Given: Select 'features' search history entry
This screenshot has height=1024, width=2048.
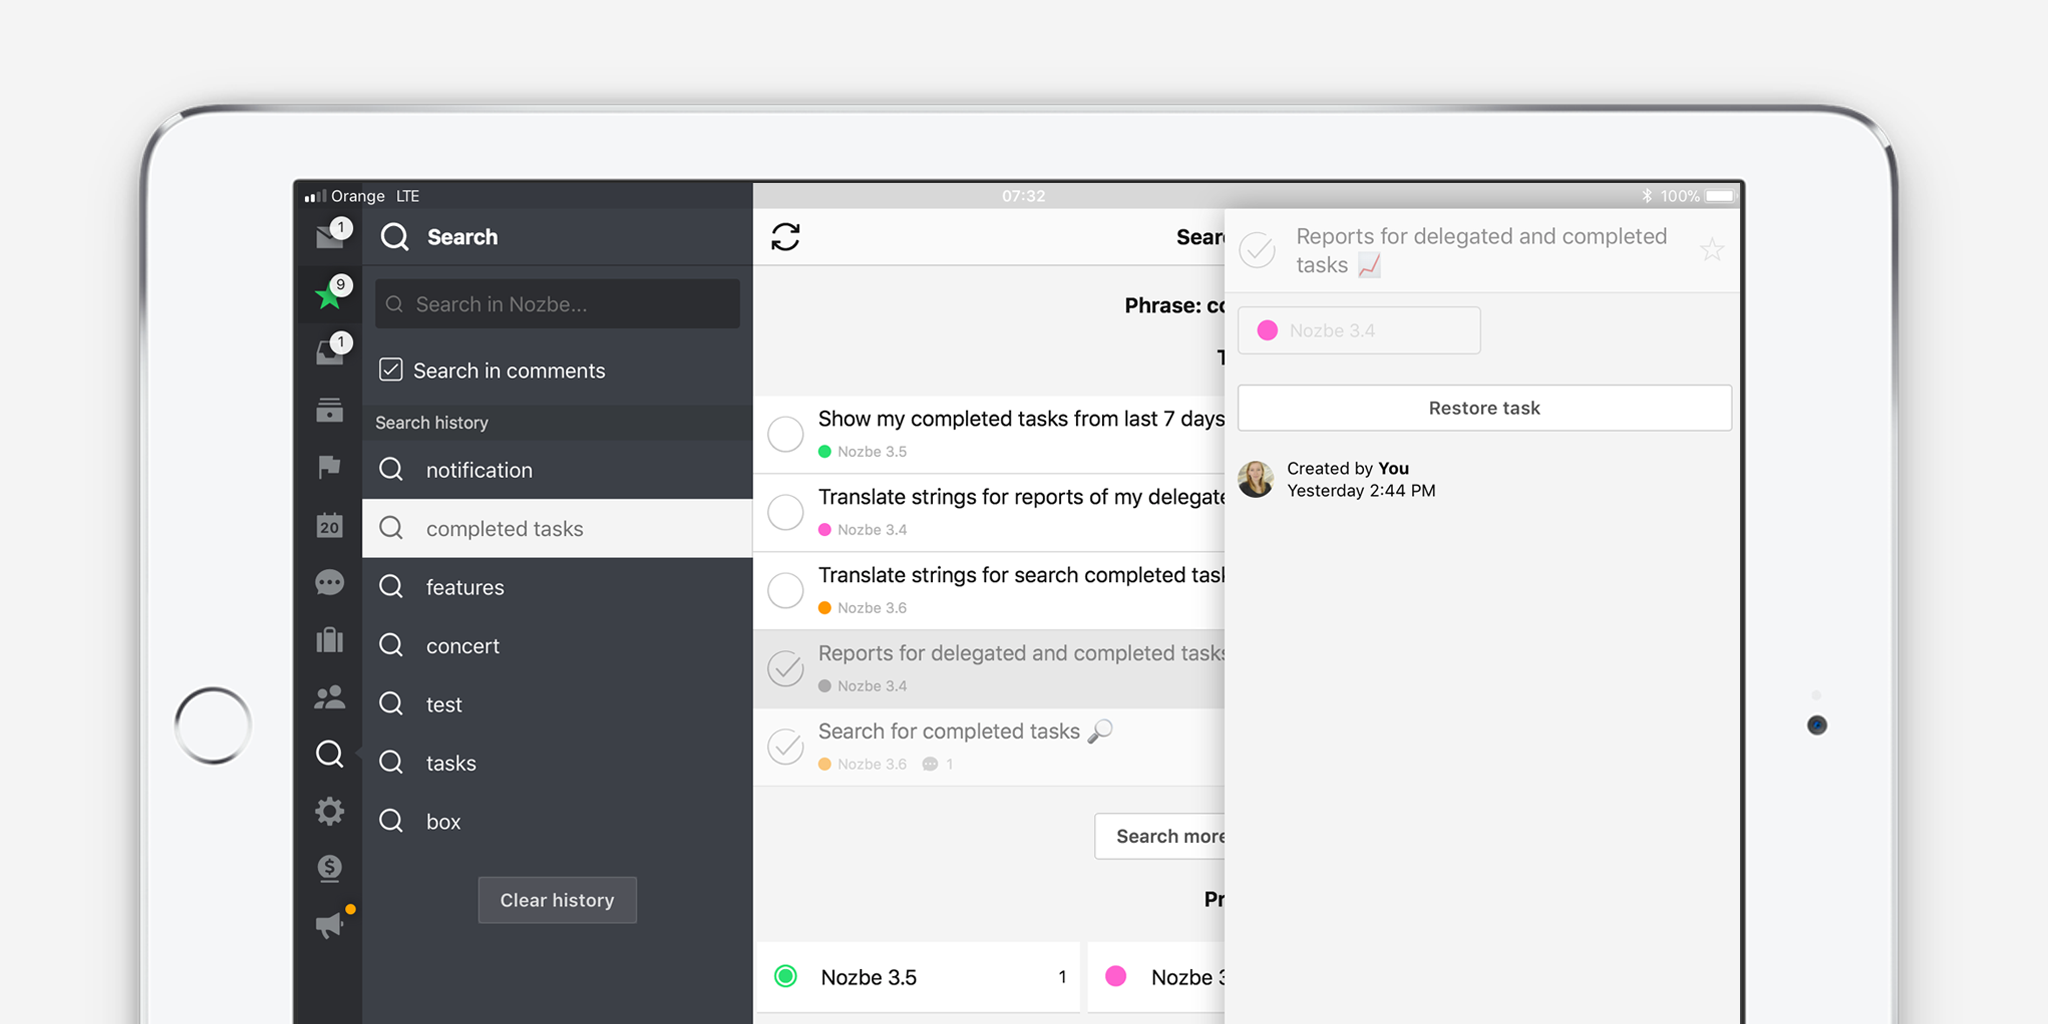Looking at the screenshot, I should [x=557, y=587].
